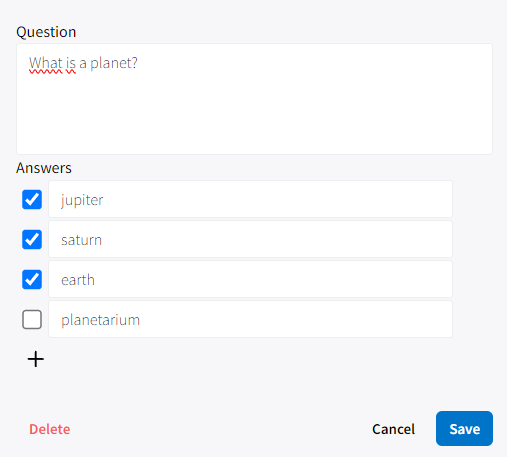Edit the saturn answer field
The image size is (507, 457).
point(250,239)
